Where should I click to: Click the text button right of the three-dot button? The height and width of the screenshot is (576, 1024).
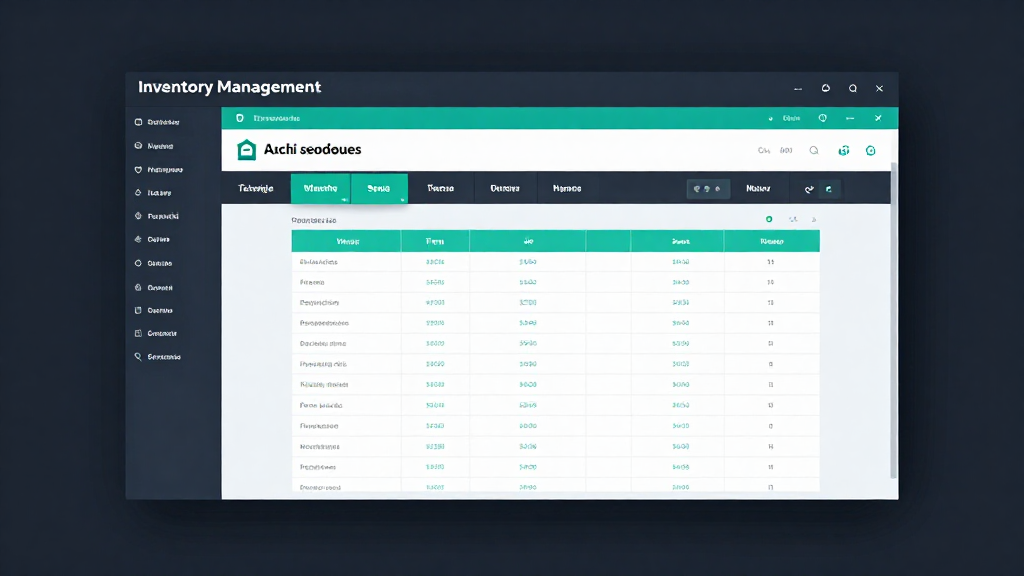click(x=758, y=188)
